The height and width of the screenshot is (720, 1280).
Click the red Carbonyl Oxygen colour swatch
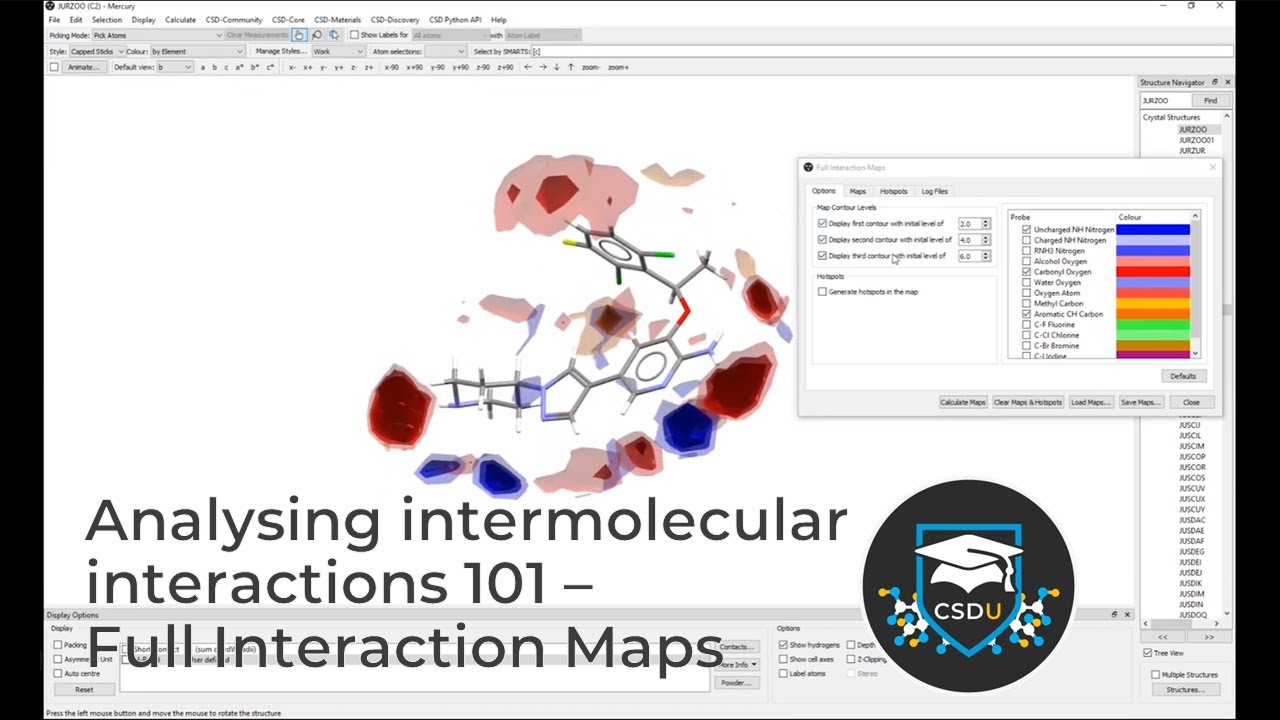tap(1153, 272)
